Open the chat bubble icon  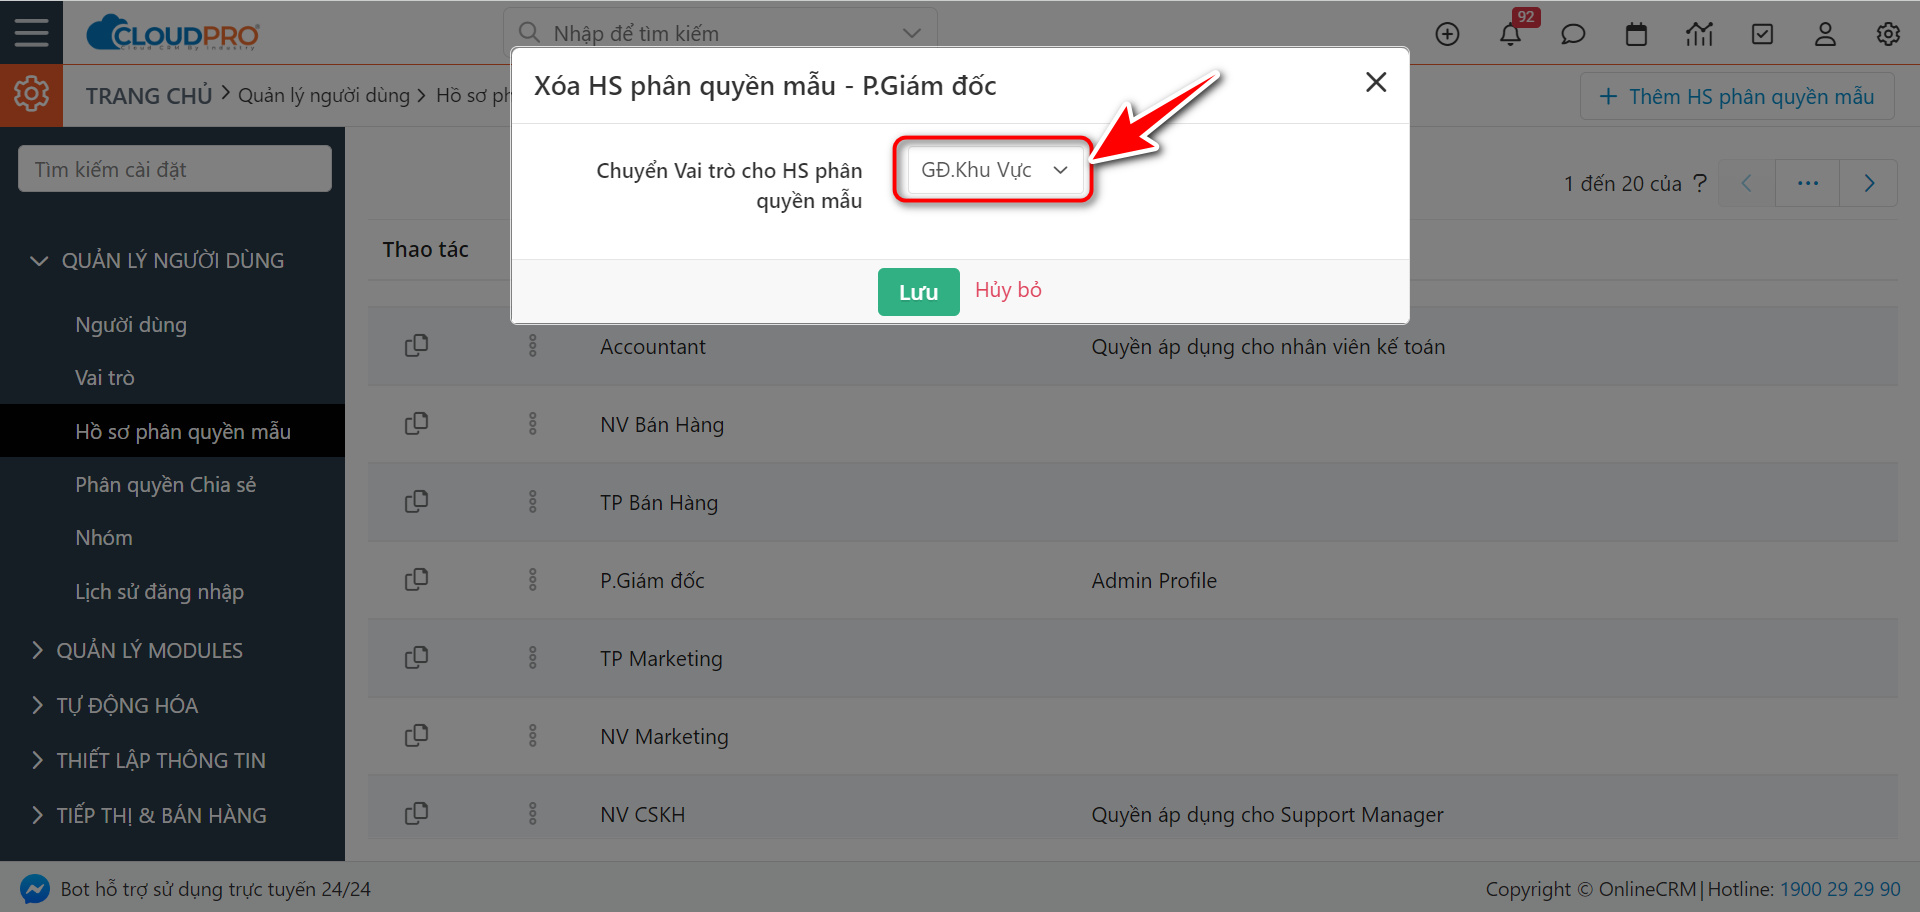(1573, 34)
